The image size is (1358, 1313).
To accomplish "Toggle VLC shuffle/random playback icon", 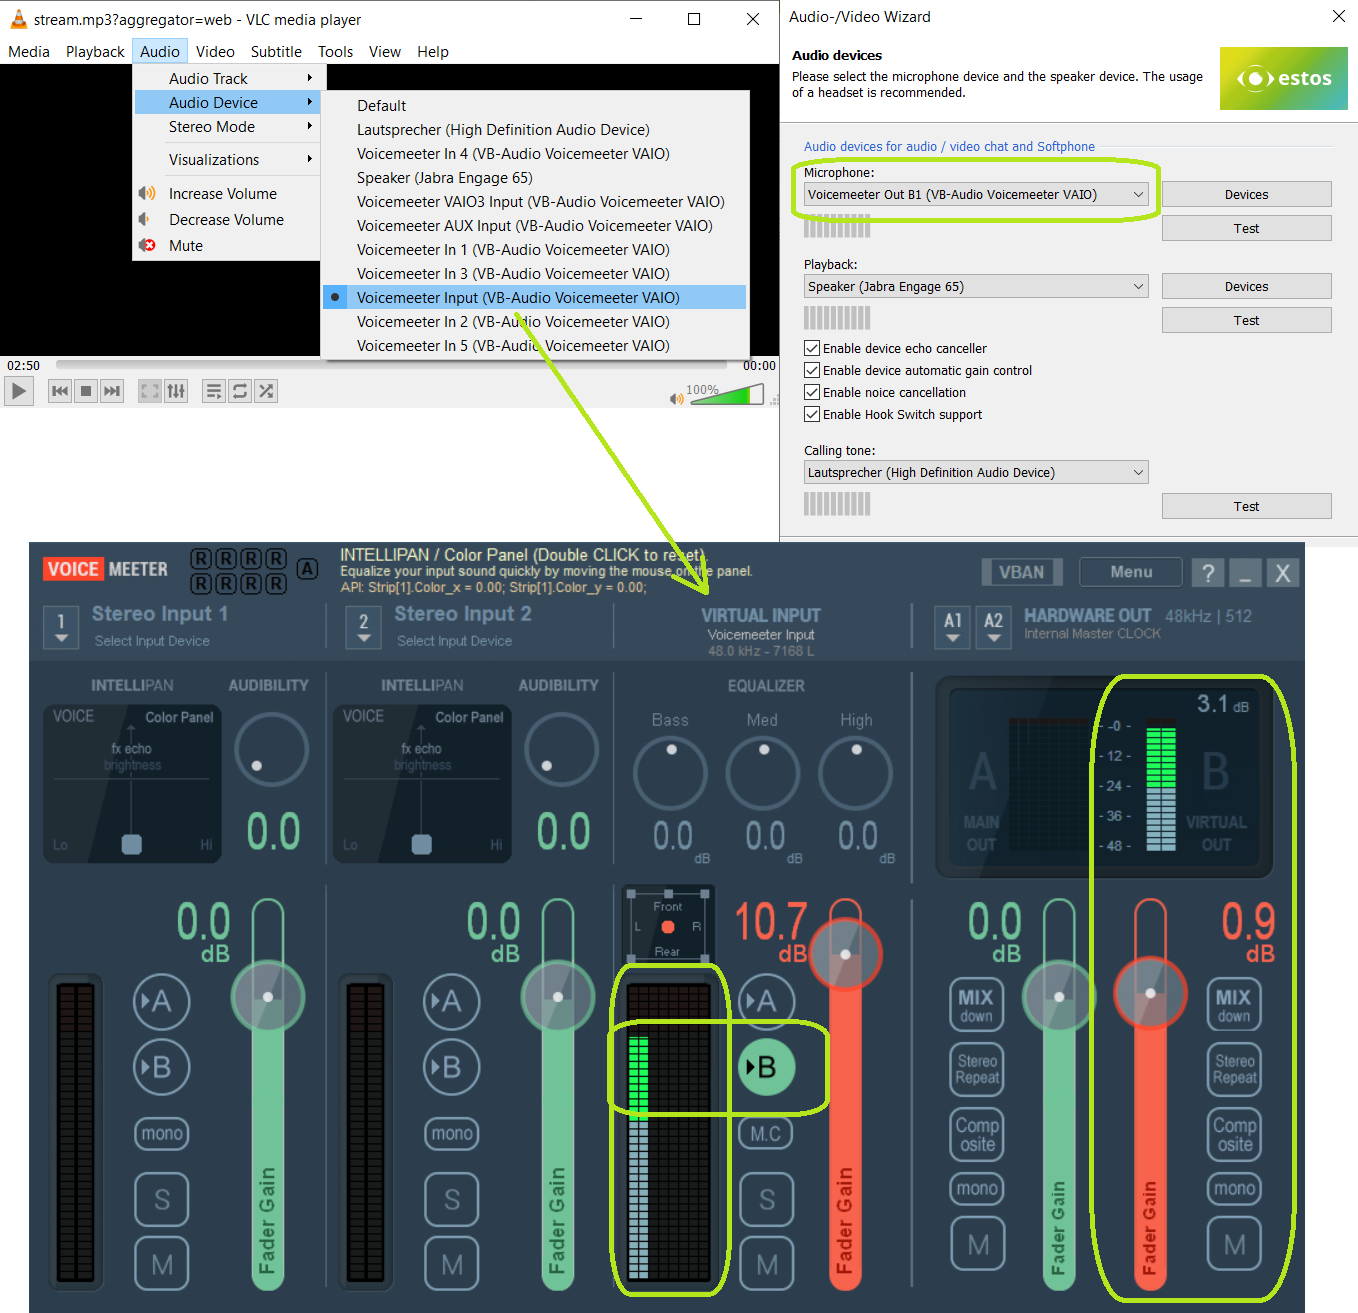I will point(266,391).
